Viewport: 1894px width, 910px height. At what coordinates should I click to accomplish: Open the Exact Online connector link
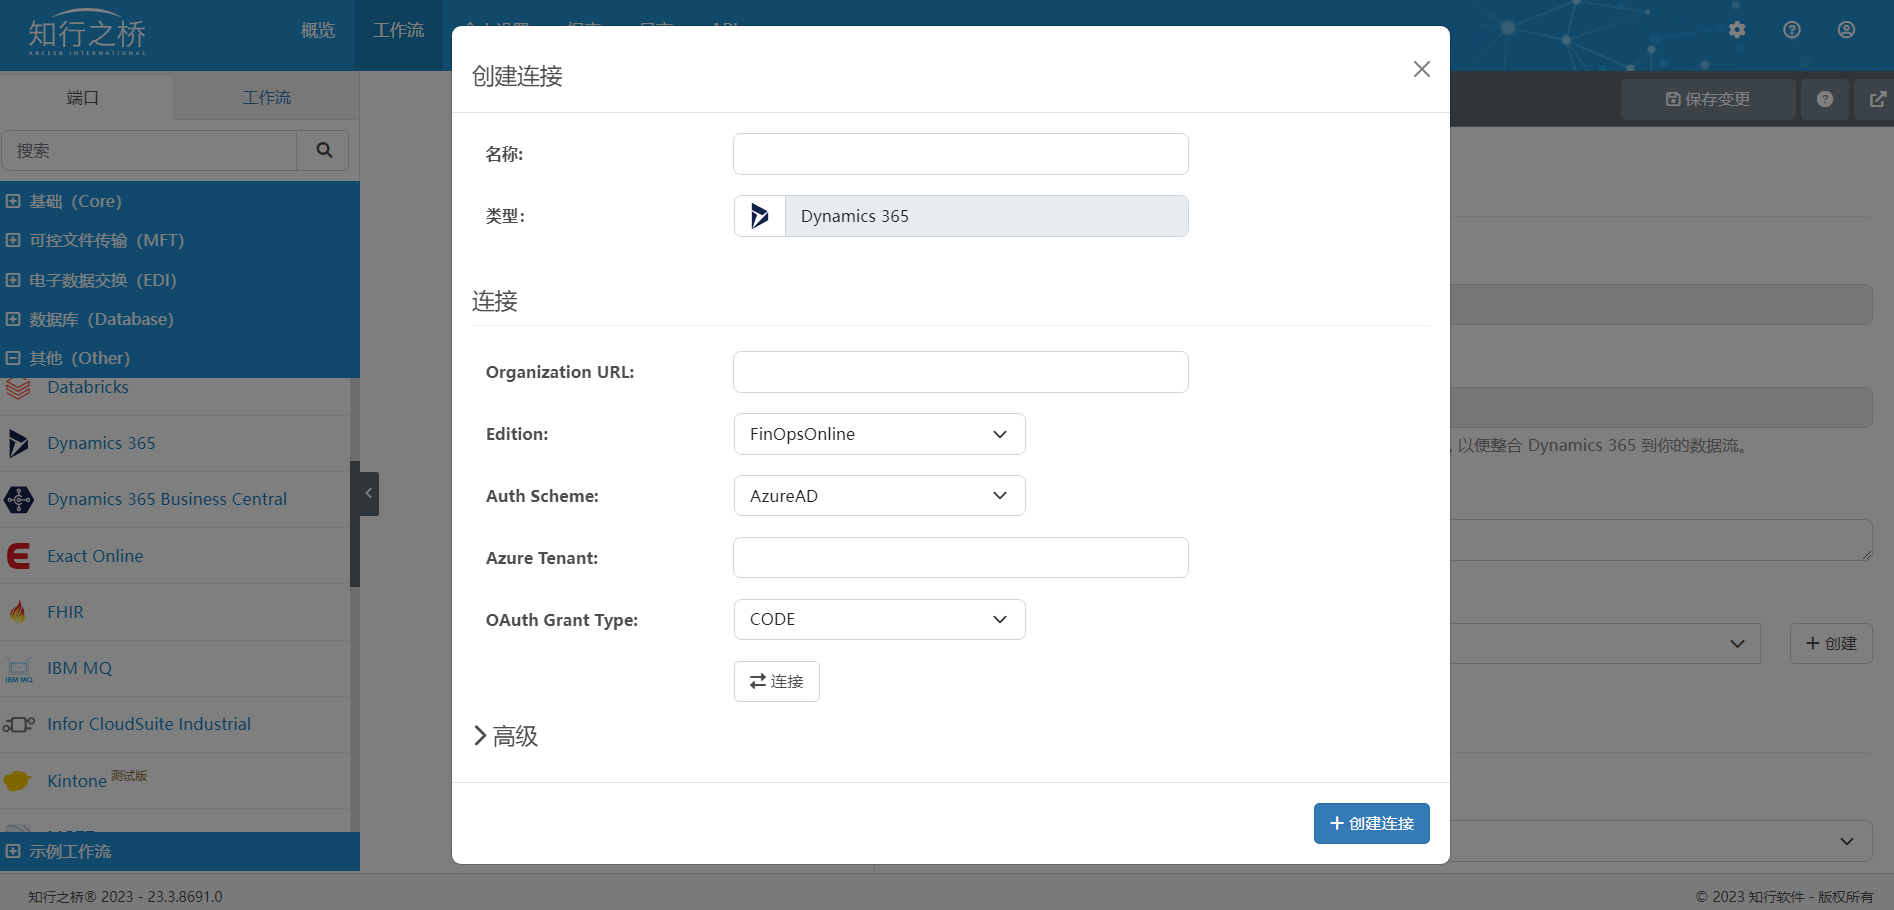click(x=95, y=556)
